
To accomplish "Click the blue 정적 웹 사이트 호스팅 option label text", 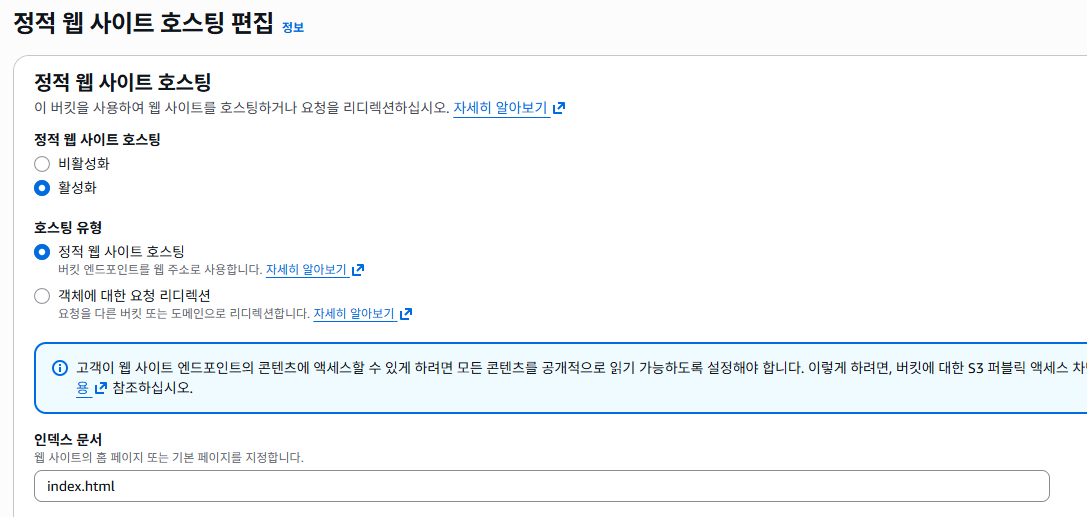I will [122, 251].
